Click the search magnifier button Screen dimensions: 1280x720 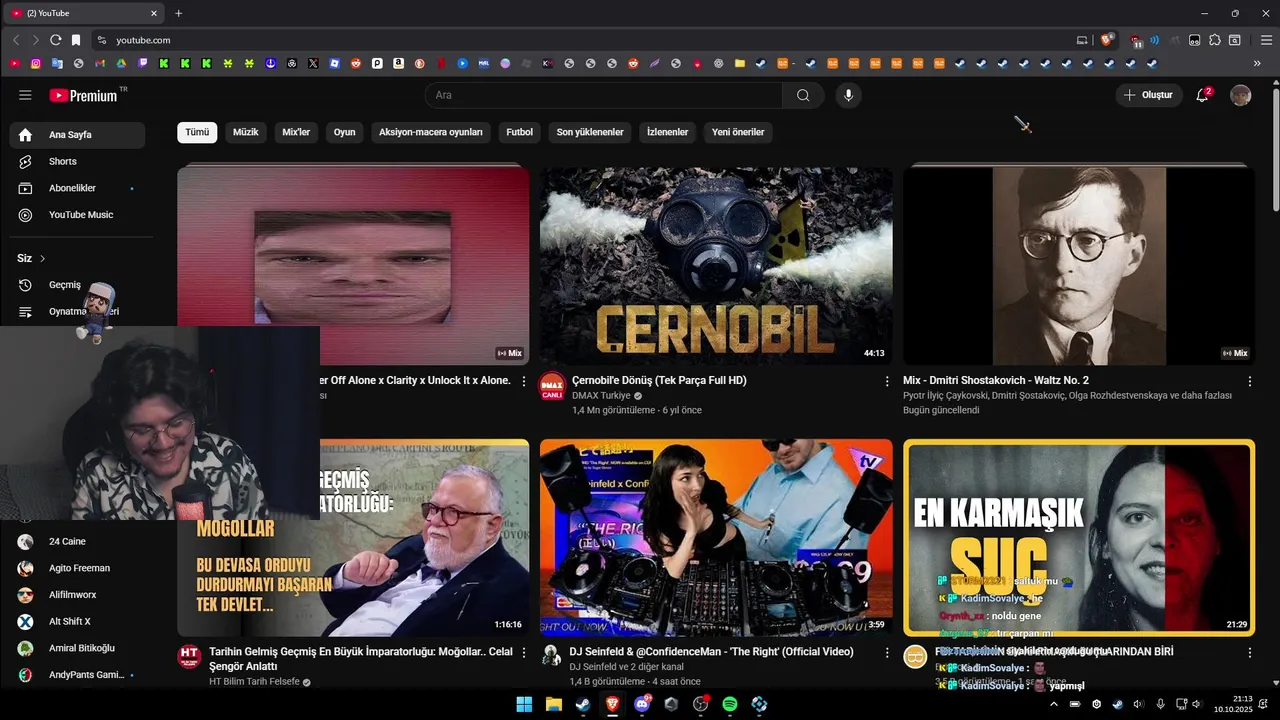coord(803,95)
